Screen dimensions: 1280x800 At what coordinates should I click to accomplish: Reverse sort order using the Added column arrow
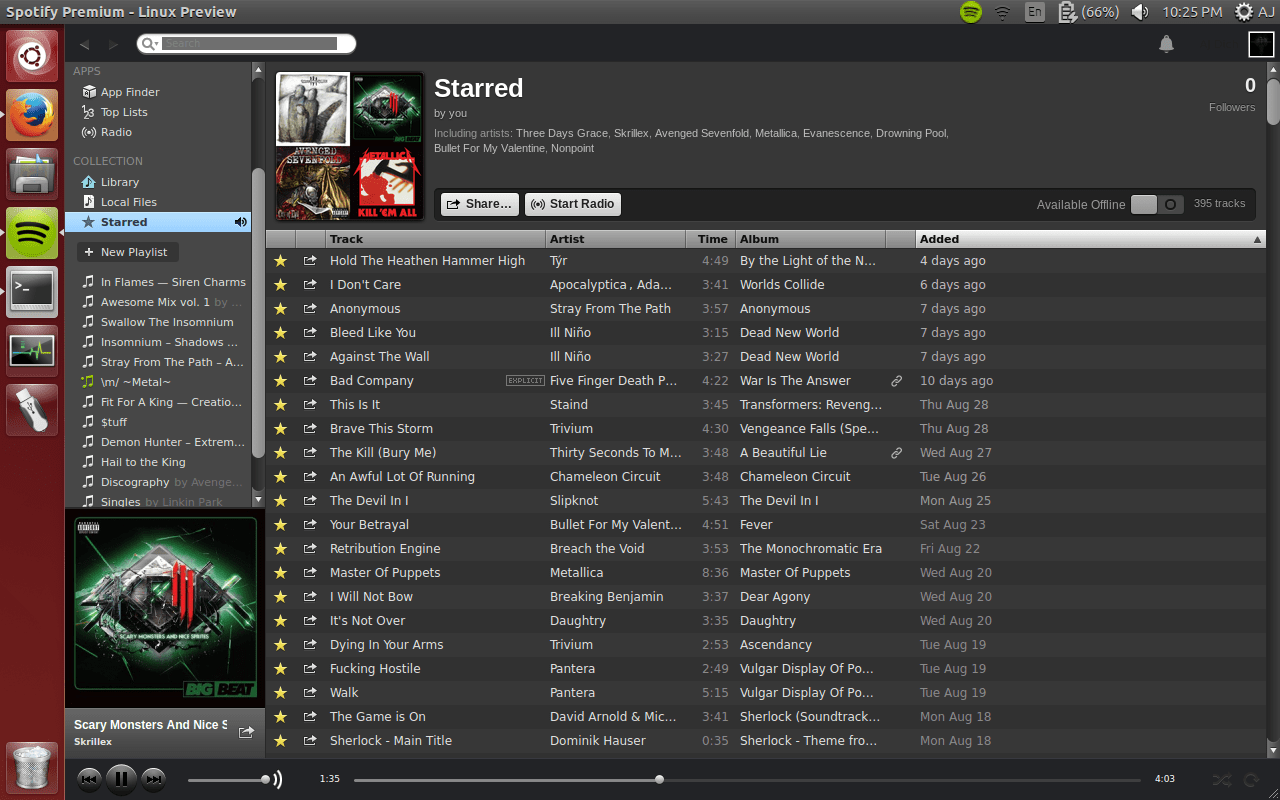(x=1257, y=239)
